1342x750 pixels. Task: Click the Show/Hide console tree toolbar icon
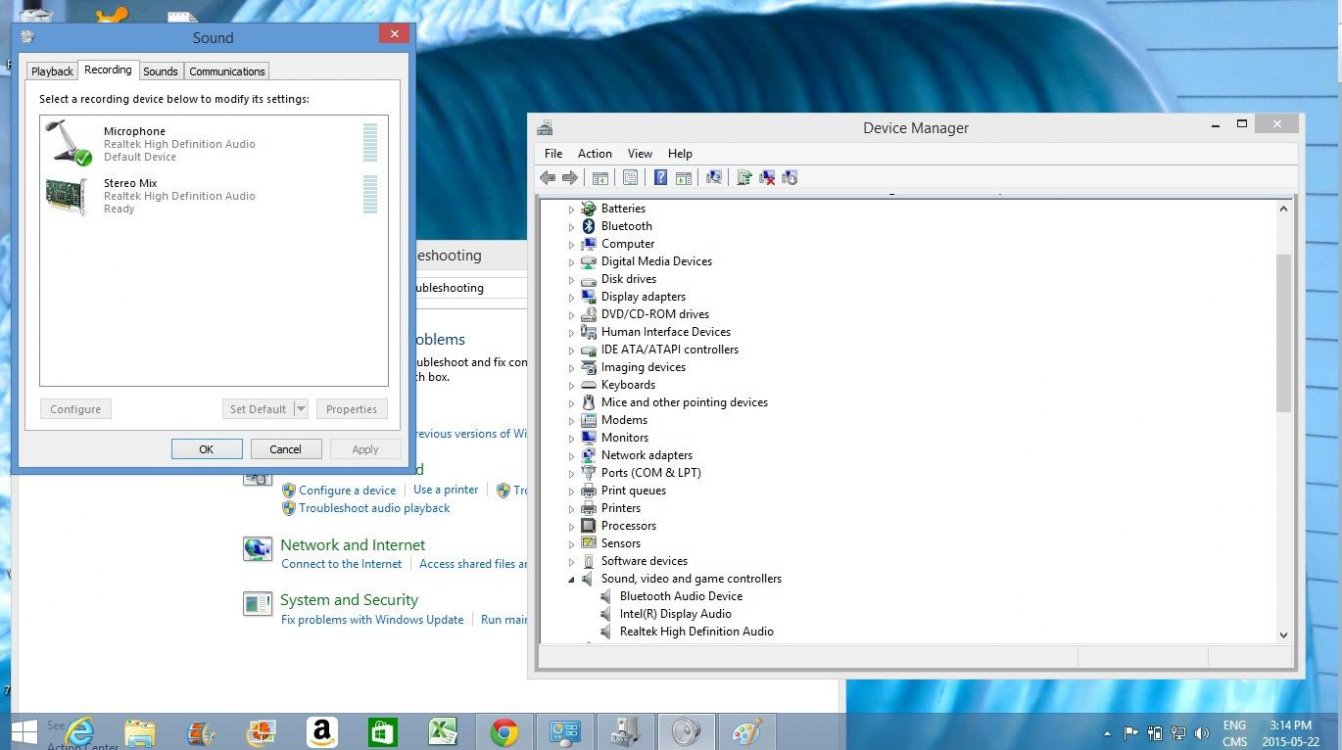point(599,177)
